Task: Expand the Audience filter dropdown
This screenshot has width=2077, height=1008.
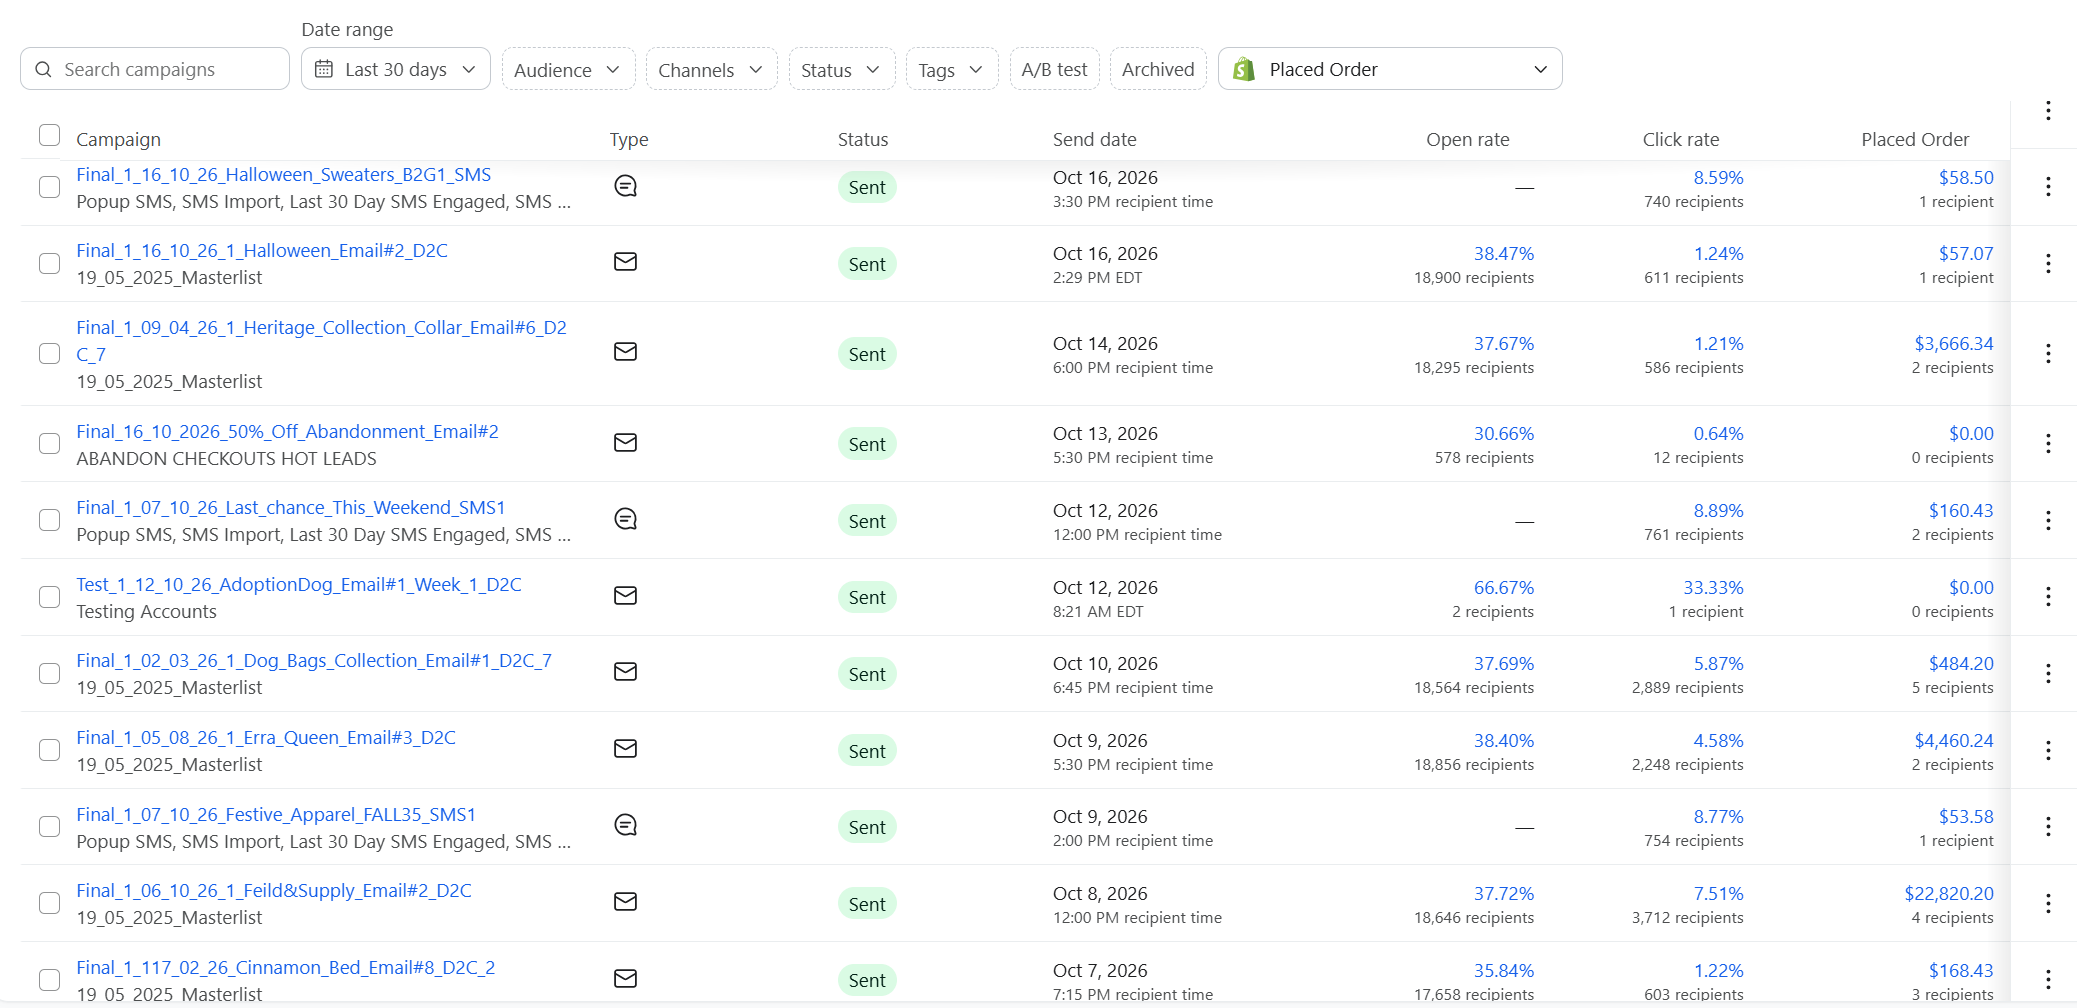Action: [568, 69]
